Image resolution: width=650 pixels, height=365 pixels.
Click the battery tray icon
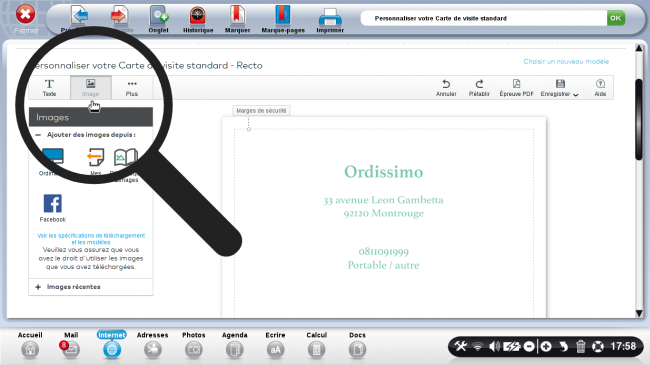click(511, 346)
